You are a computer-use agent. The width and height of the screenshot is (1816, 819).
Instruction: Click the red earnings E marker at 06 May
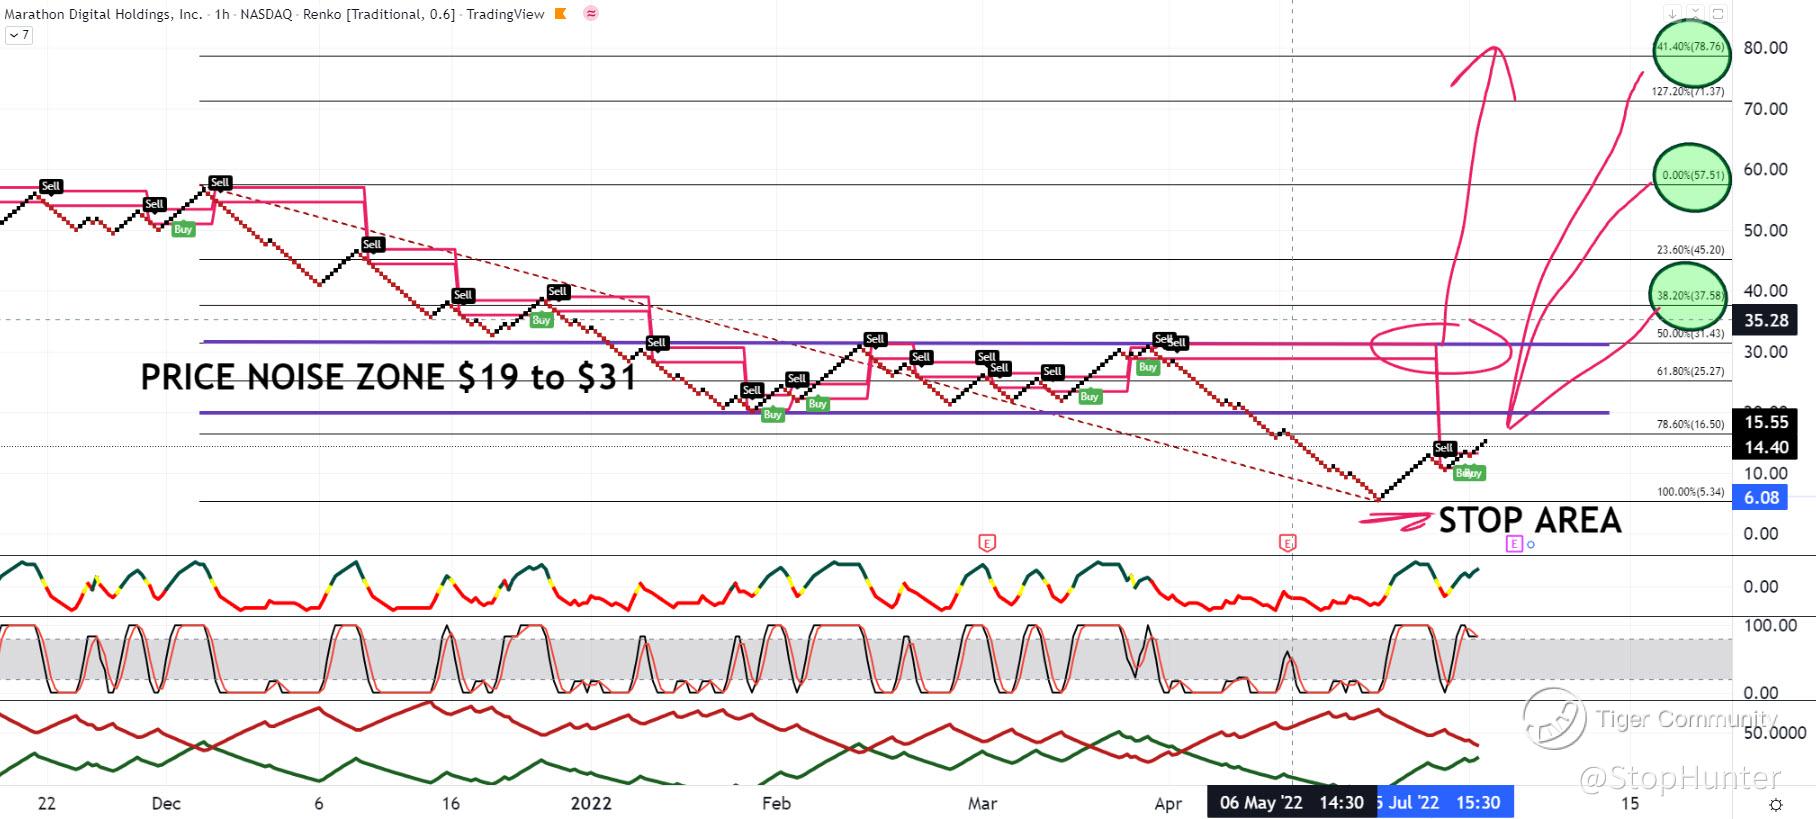point(1287,543)
